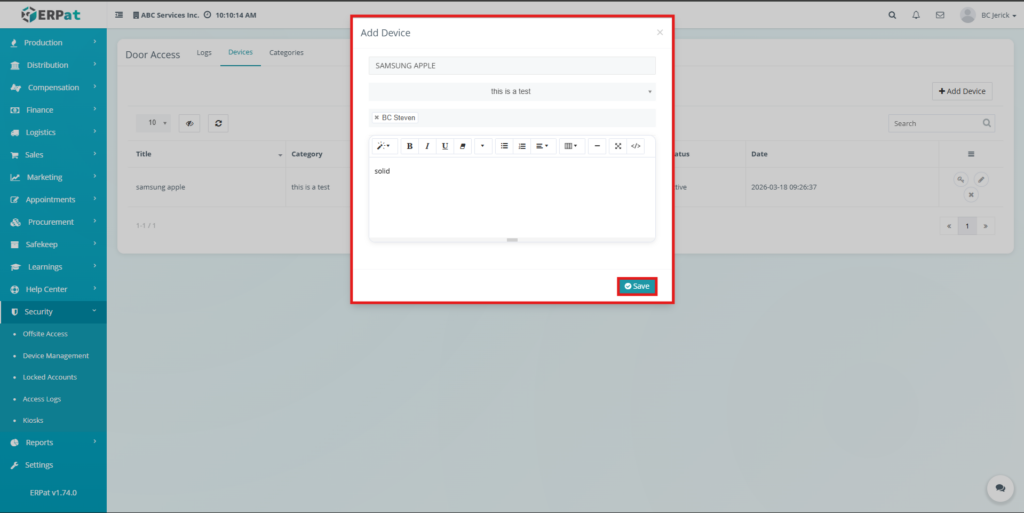1024x513 pixels.
Task: Expand the editor to fullscreen
Action: [618, 146]
